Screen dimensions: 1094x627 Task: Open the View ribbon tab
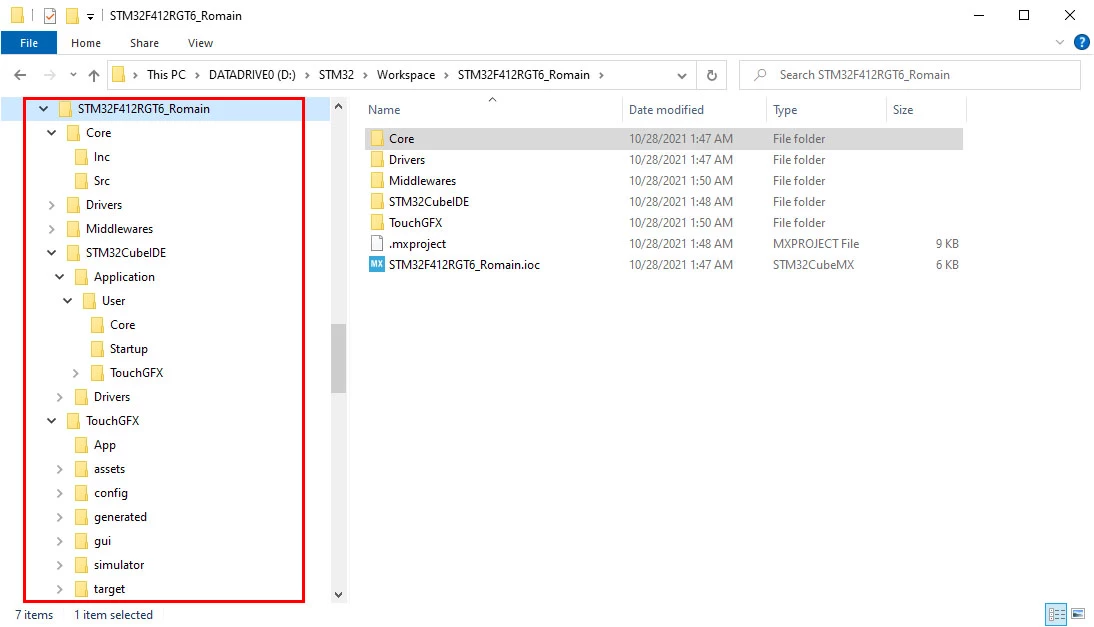point(200,43)
